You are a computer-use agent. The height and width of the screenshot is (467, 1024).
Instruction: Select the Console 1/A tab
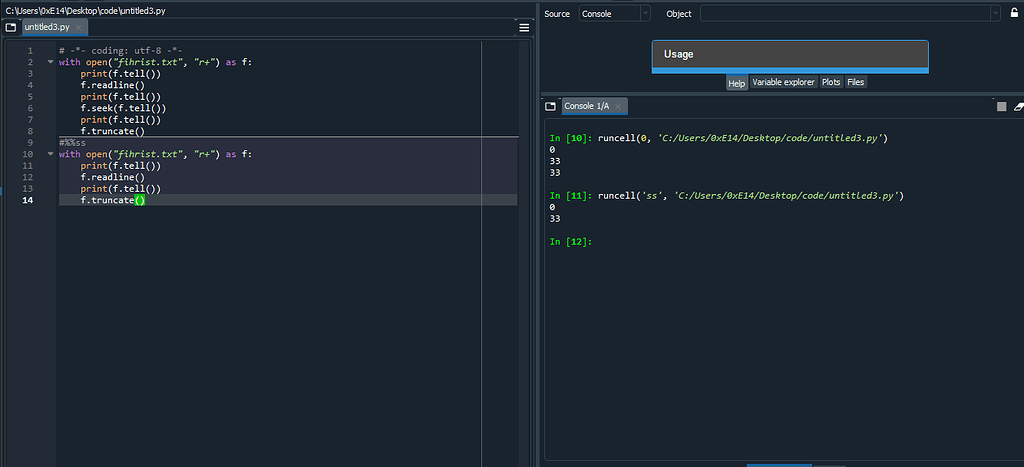coord(588,106)
